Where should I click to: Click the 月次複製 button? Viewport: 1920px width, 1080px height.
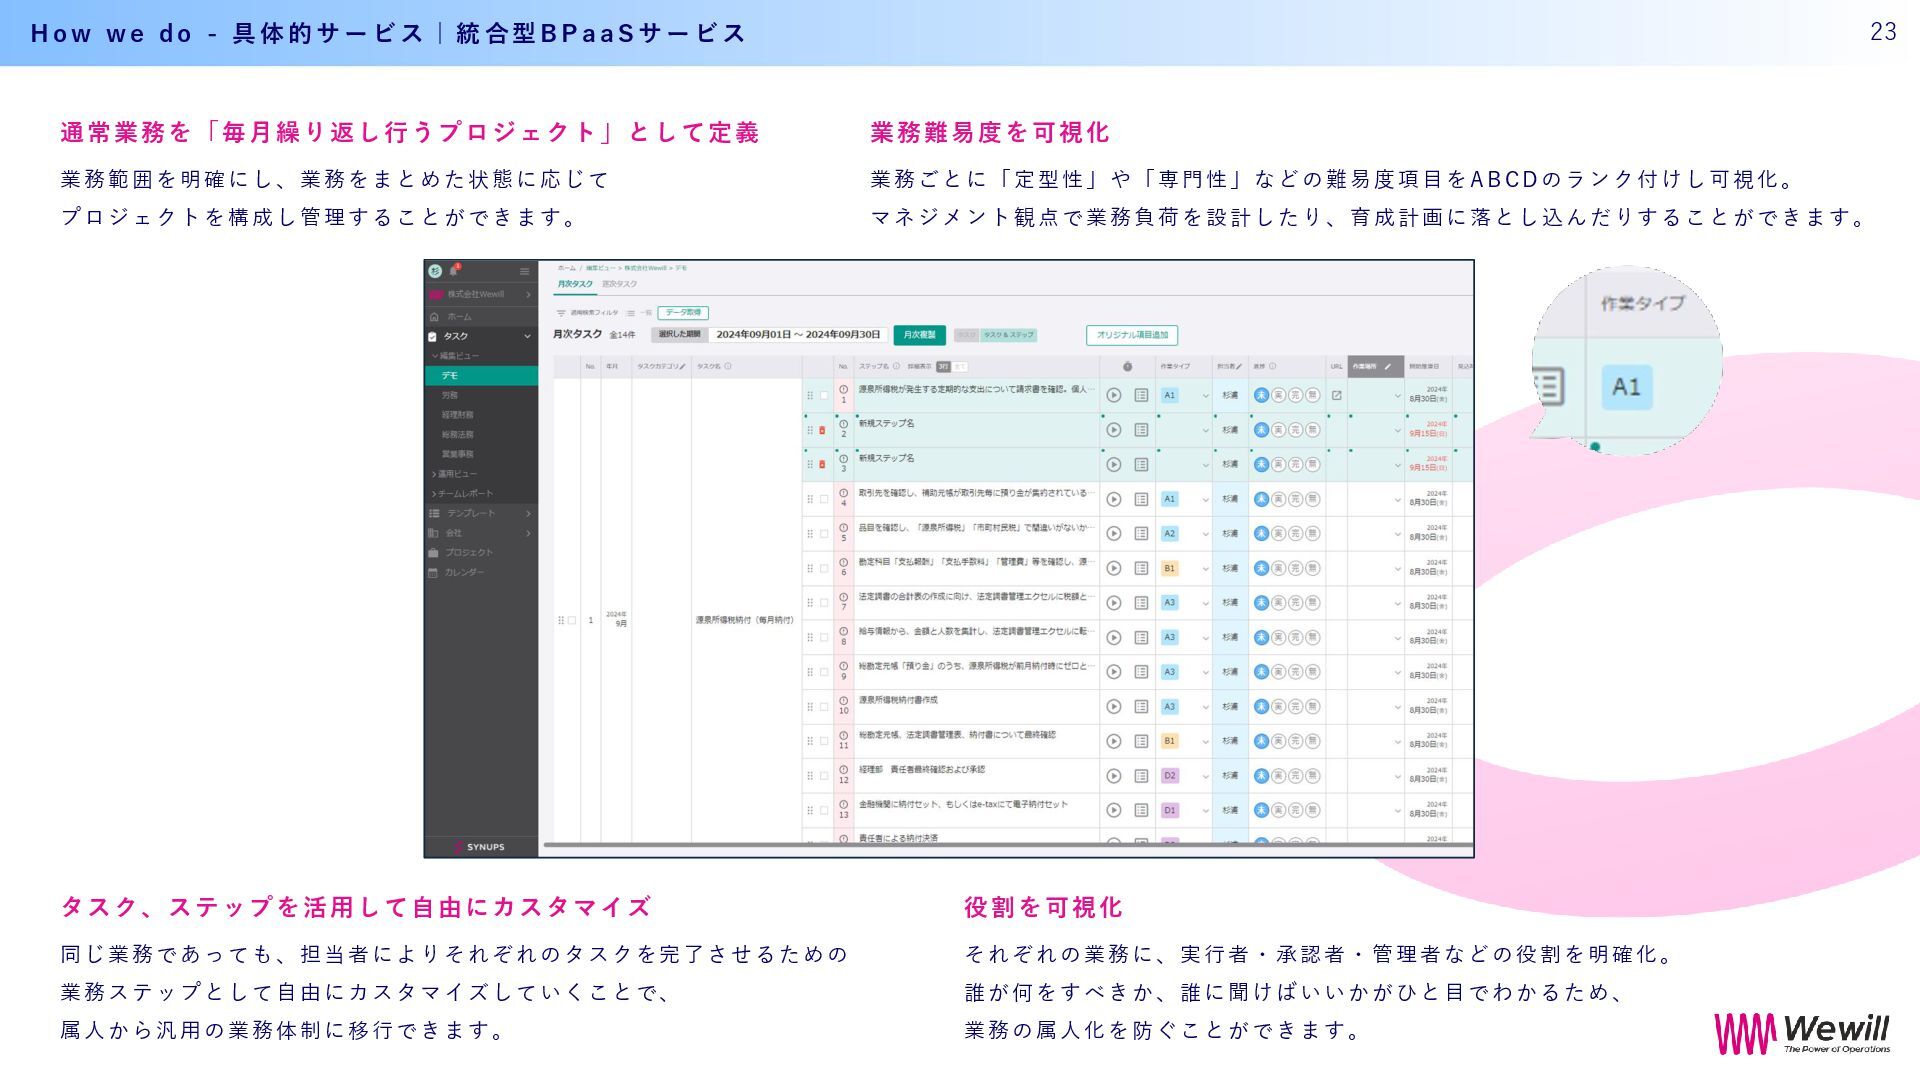pos(919,335)
